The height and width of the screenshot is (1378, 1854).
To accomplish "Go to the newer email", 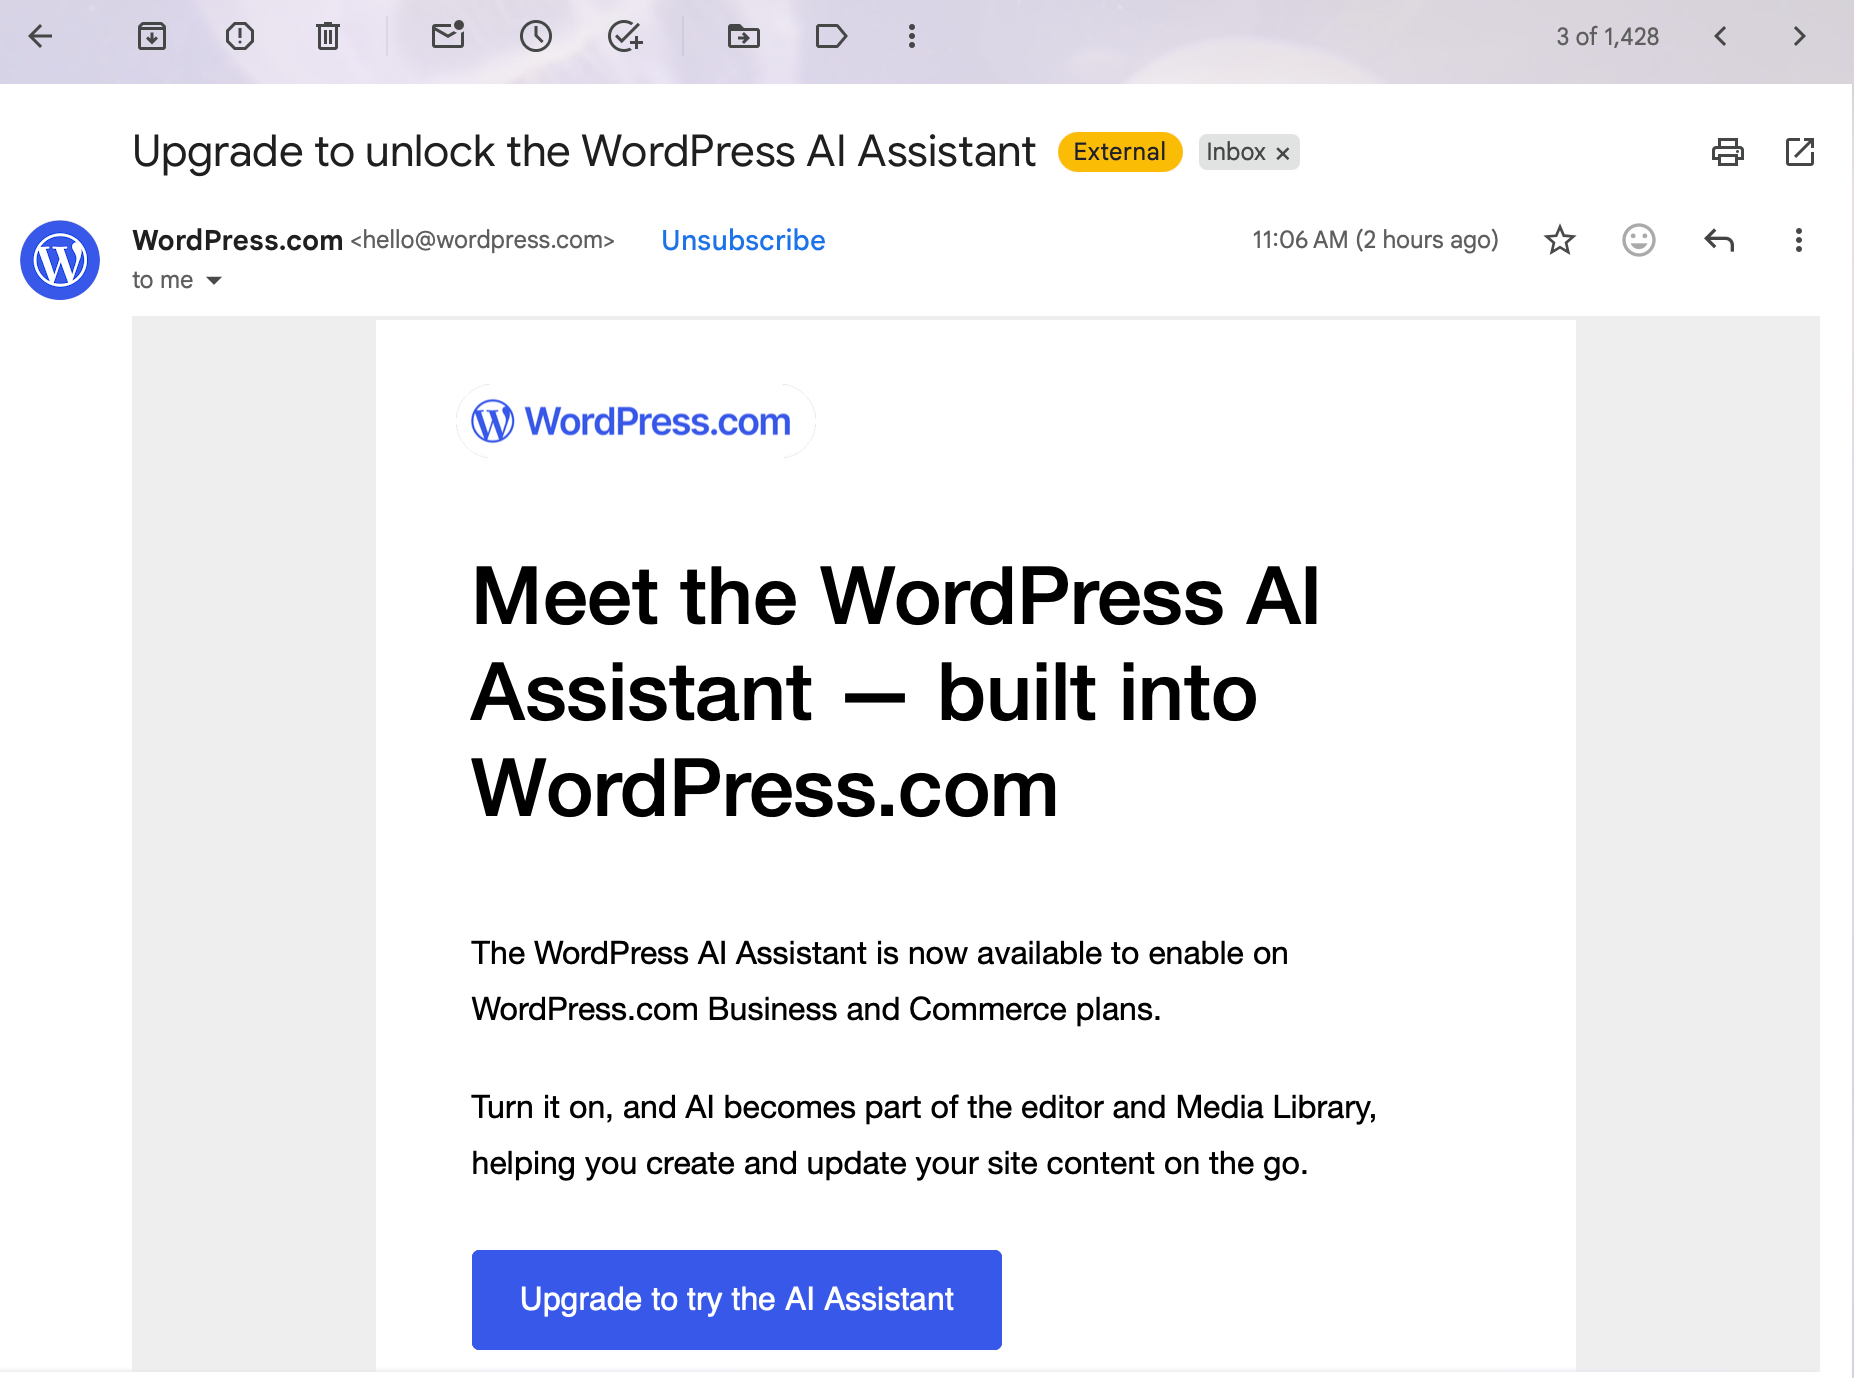I will pyautogui.click(x=1720, y=37).
